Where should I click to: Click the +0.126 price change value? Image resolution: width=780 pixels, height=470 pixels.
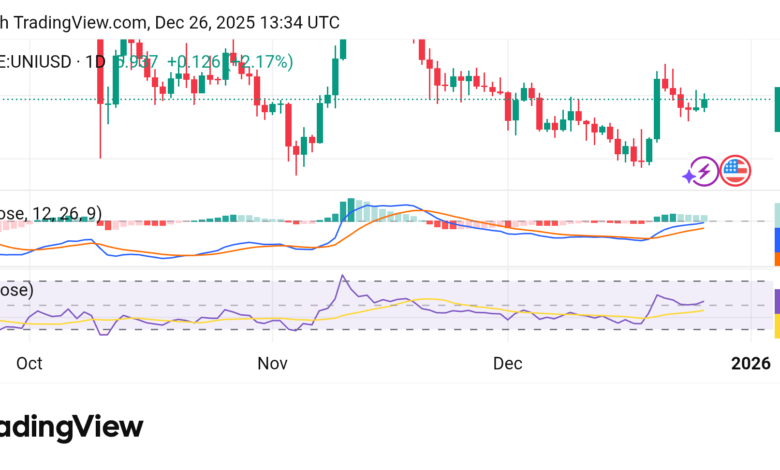(194, 62)
